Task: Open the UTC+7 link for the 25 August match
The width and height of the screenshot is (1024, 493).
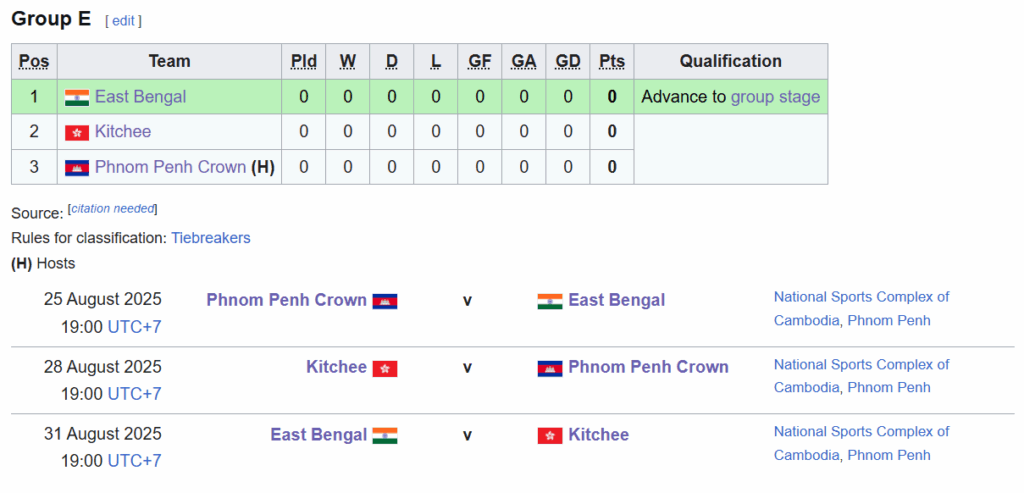Action: click(x=134, y=327)
